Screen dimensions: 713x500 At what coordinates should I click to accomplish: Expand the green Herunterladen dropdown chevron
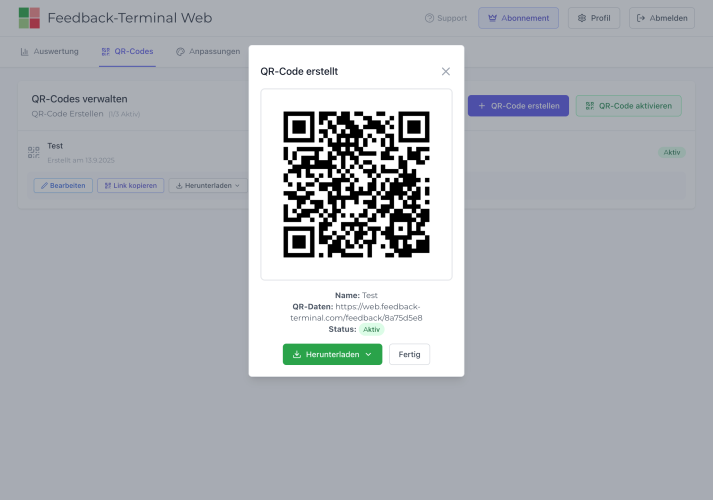(x=368, y=355)
